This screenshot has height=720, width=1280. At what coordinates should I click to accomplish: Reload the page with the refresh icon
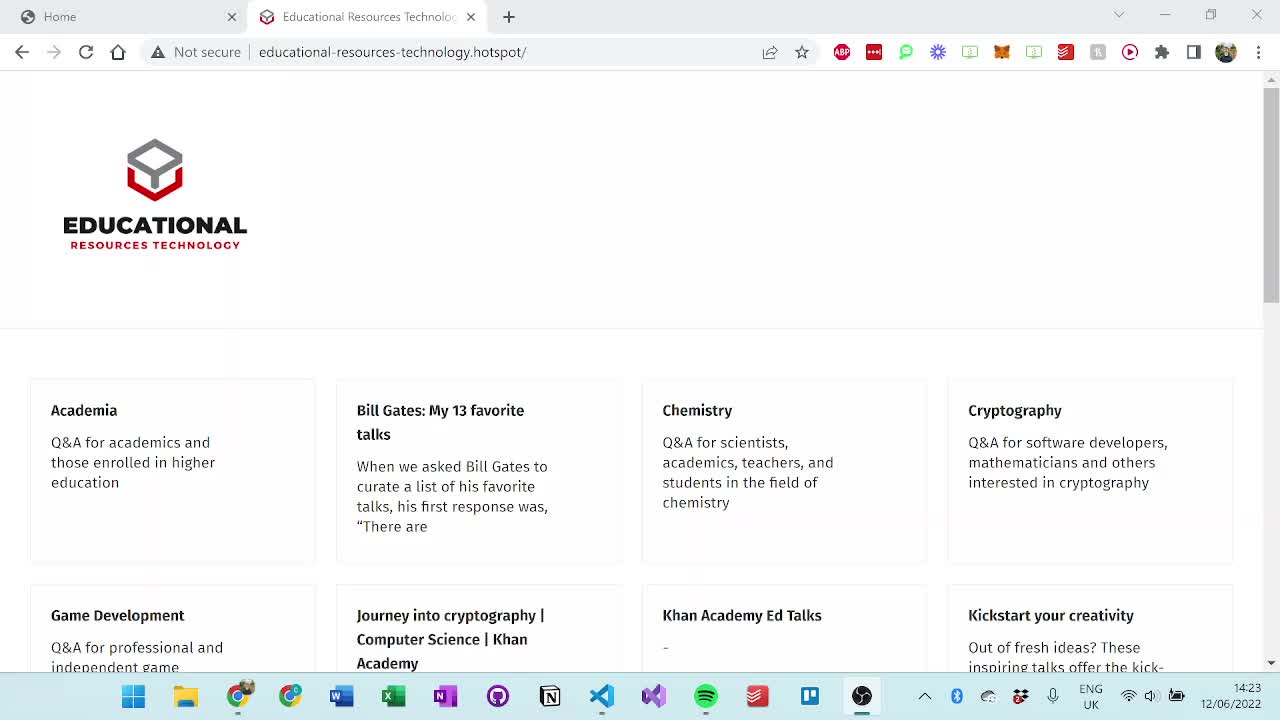86,52
